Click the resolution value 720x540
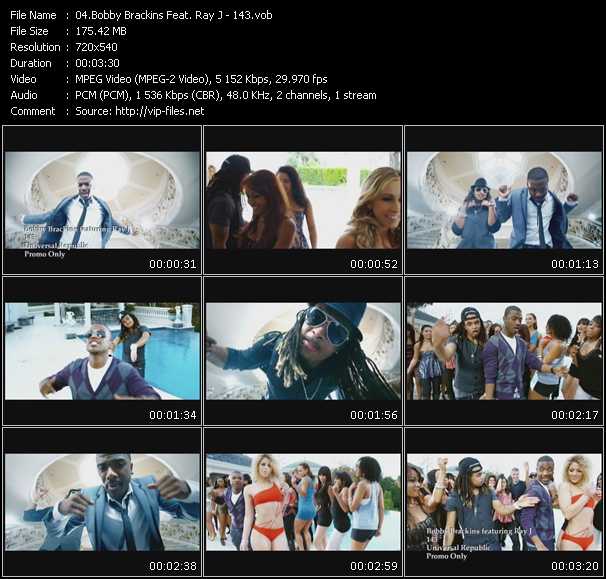Screen dimensions: 606x579 click(x=96, y=47)
